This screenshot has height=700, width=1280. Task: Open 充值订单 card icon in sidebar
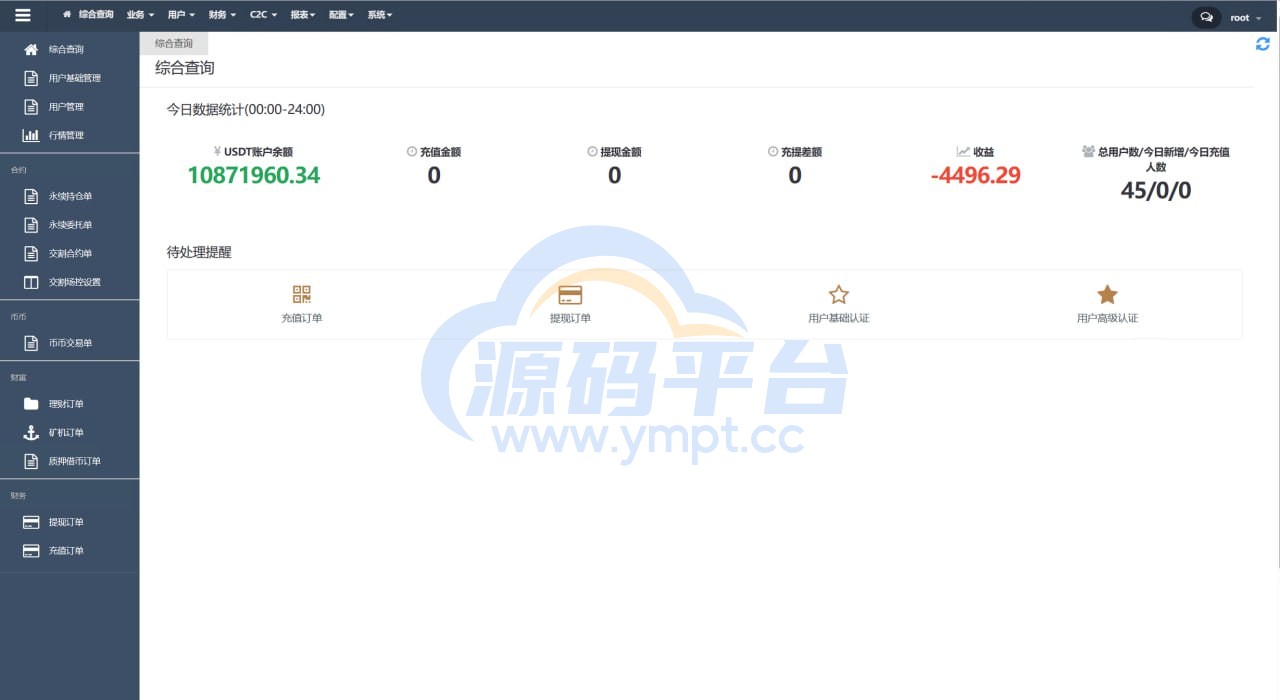(x=31, y=551)
